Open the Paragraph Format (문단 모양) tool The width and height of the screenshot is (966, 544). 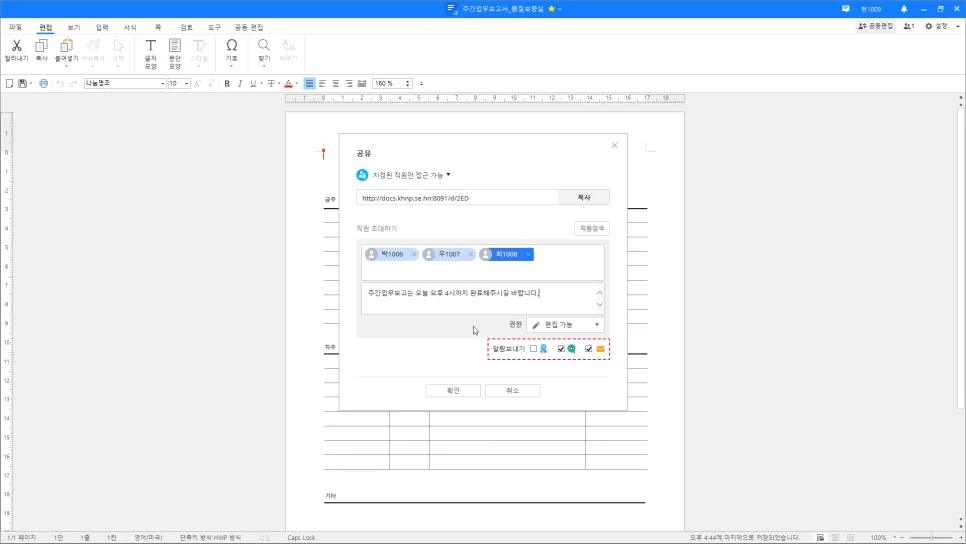pos(175,46)
